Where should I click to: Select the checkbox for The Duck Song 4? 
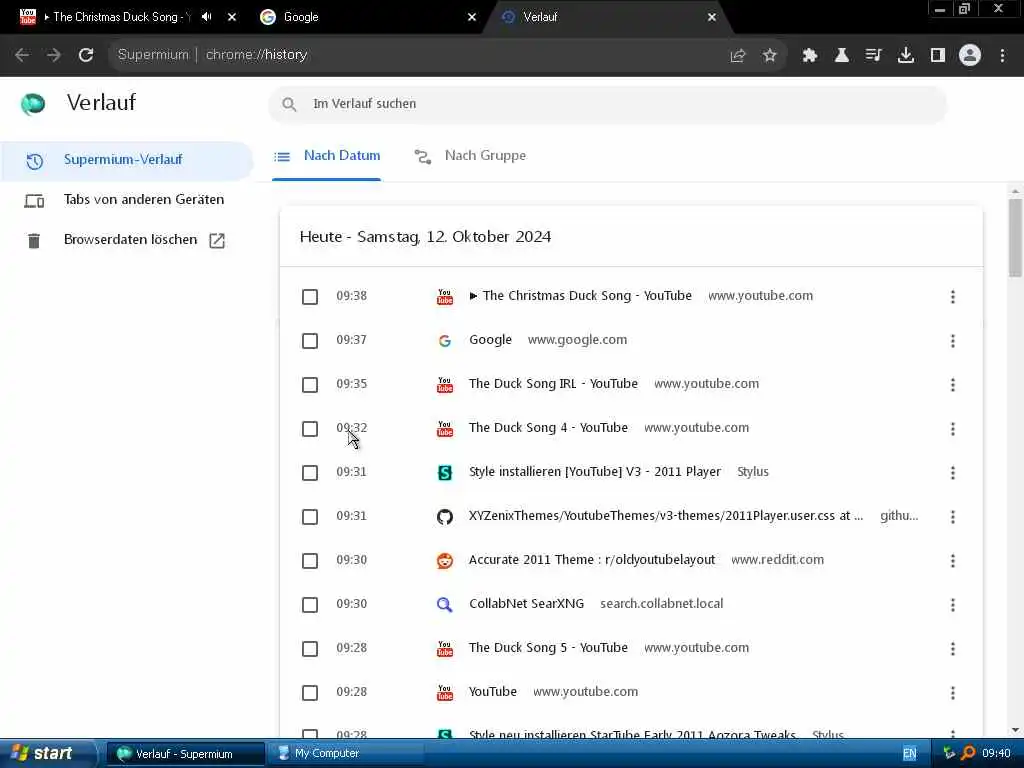click(310, 429)
